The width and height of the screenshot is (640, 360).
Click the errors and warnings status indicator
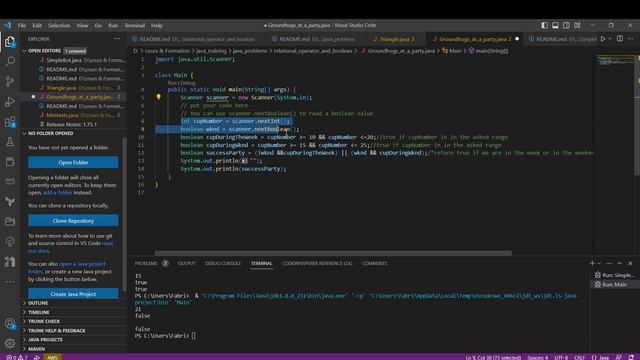click(17, 357)
